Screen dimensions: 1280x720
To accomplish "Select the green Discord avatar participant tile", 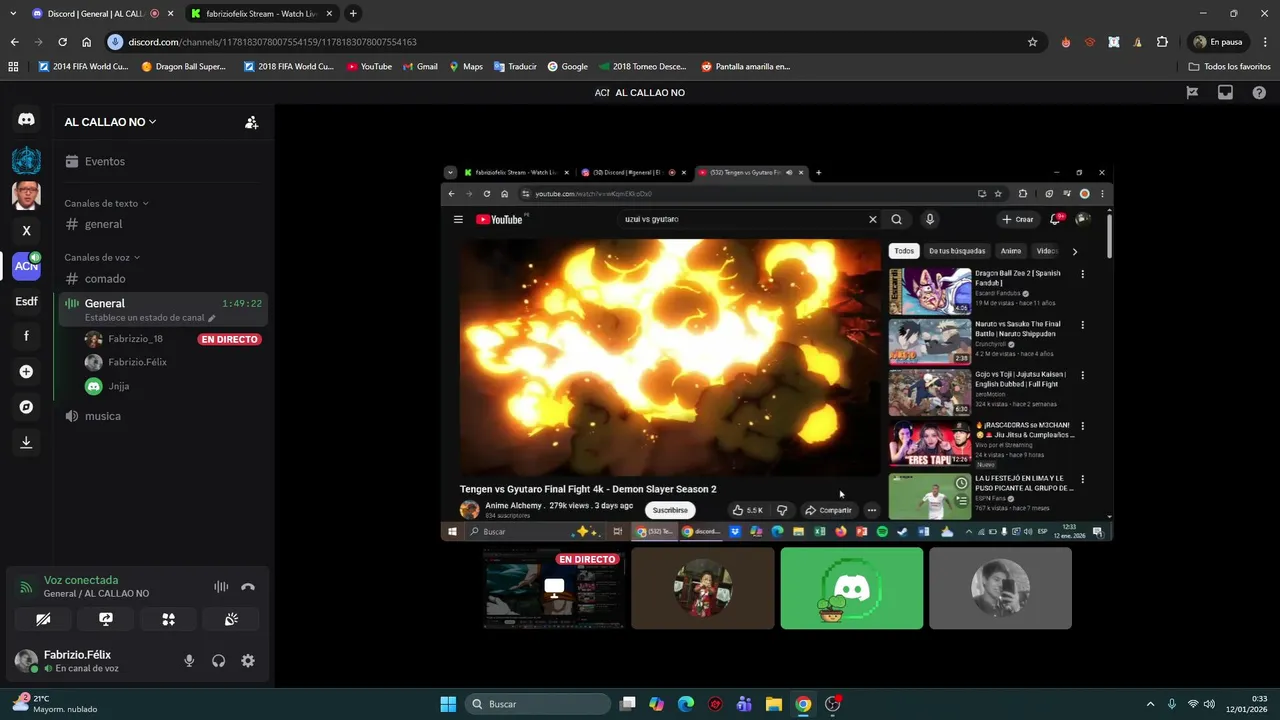I will 852,588.
